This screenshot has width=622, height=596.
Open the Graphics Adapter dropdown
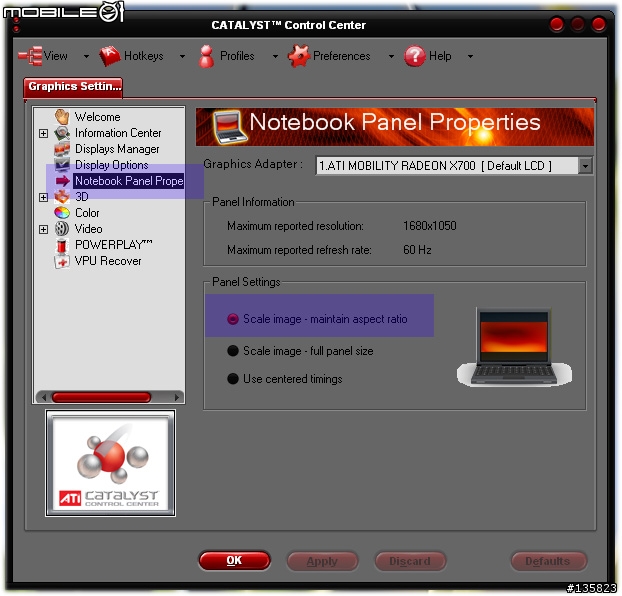(586, 166)
